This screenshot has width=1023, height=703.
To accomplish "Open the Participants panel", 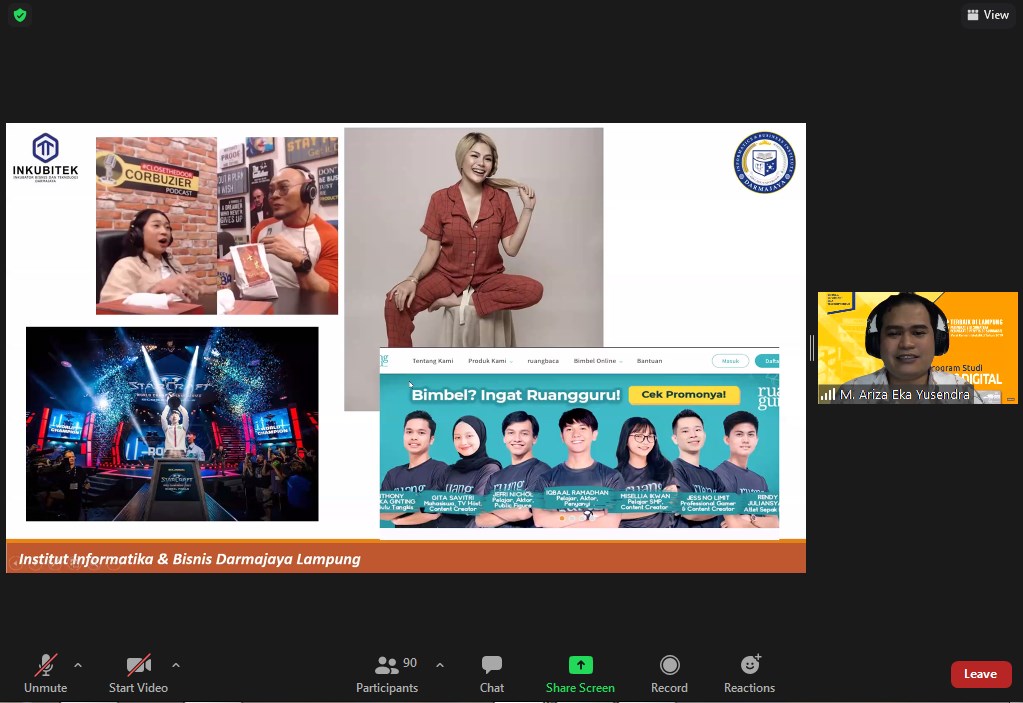I will 387,674.
